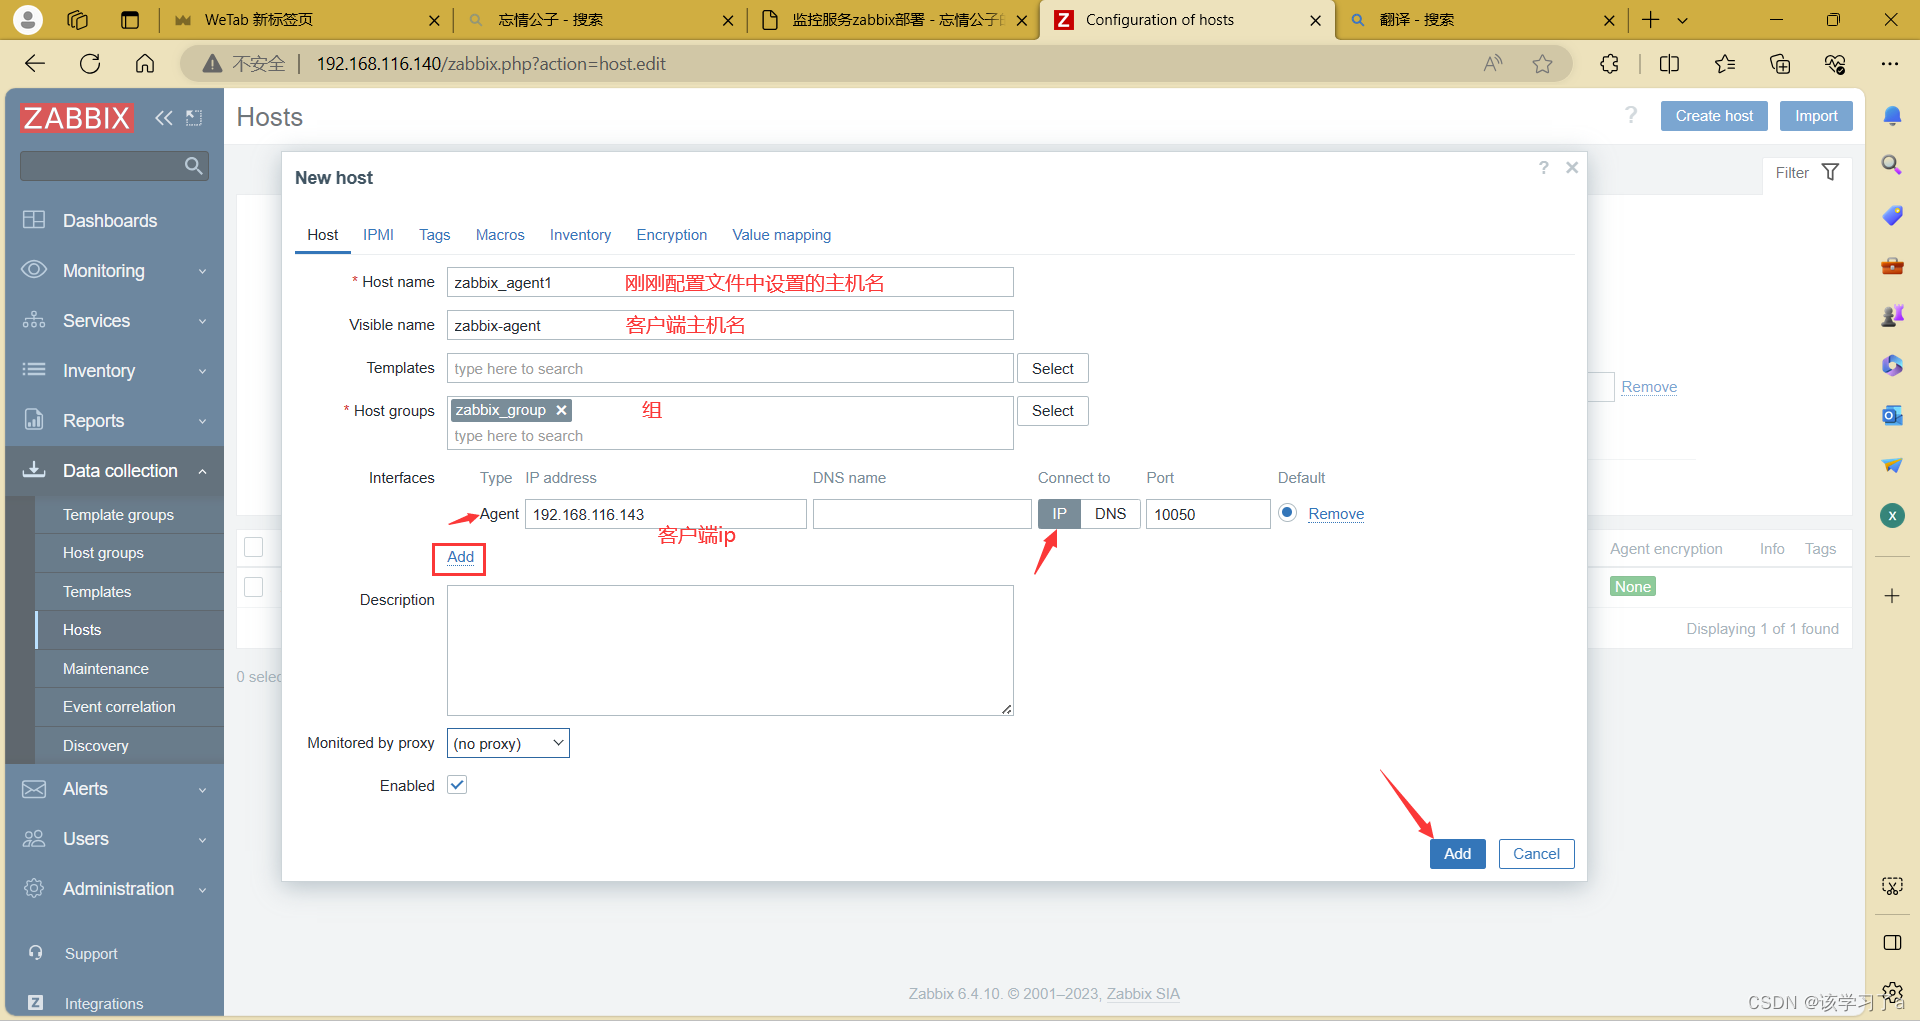
Task: Click the Monitoring eye icon
Action: coord(34,270)
